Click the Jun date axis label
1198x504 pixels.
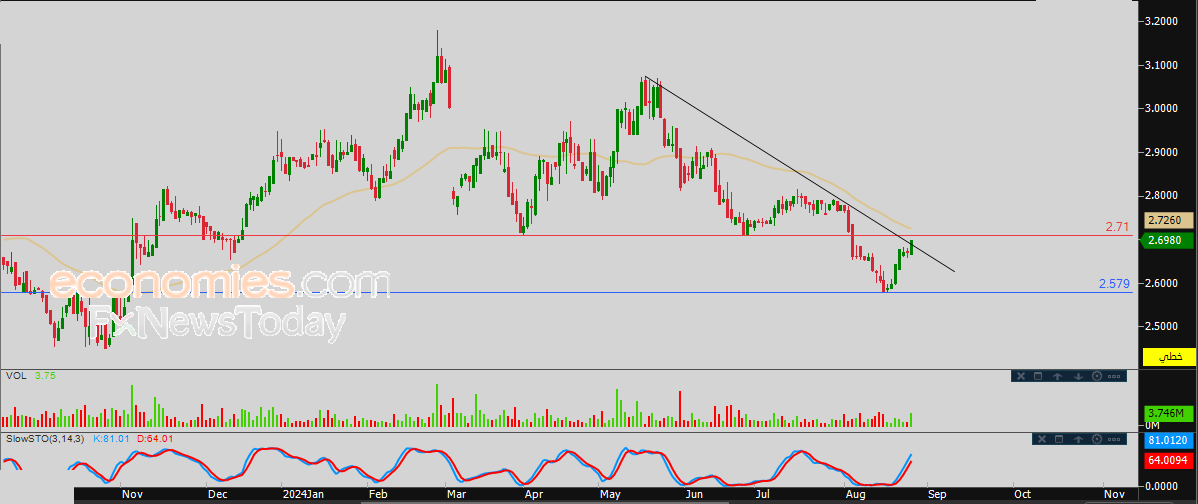694,495
